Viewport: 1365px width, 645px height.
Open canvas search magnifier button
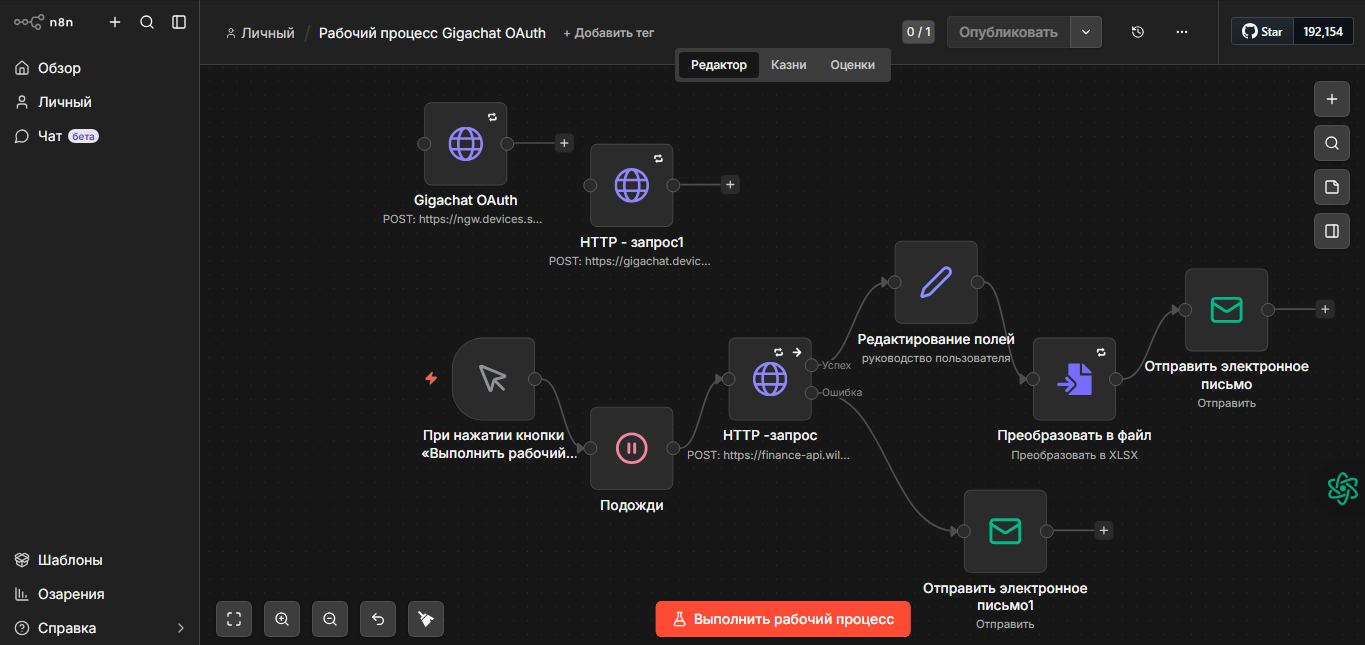click(1331, 143)
